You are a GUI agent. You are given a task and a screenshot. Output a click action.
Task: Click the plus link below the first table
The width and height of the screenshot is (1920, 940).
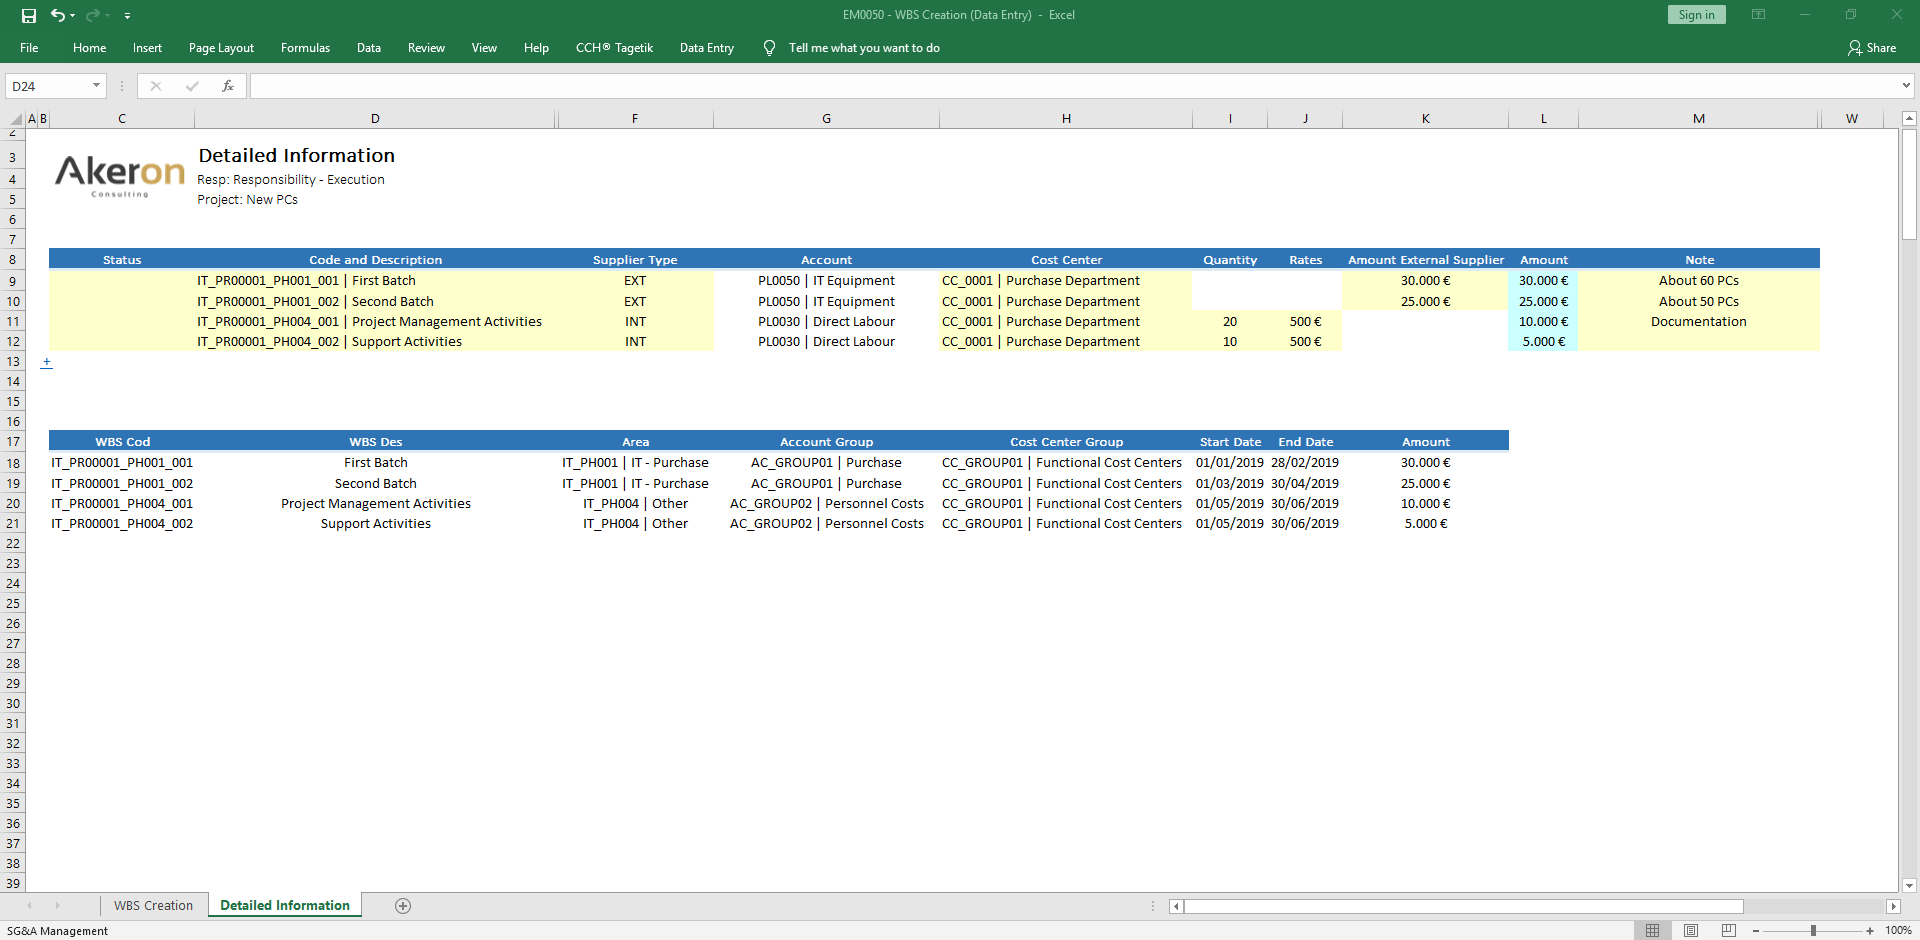(x=46, y=362)
